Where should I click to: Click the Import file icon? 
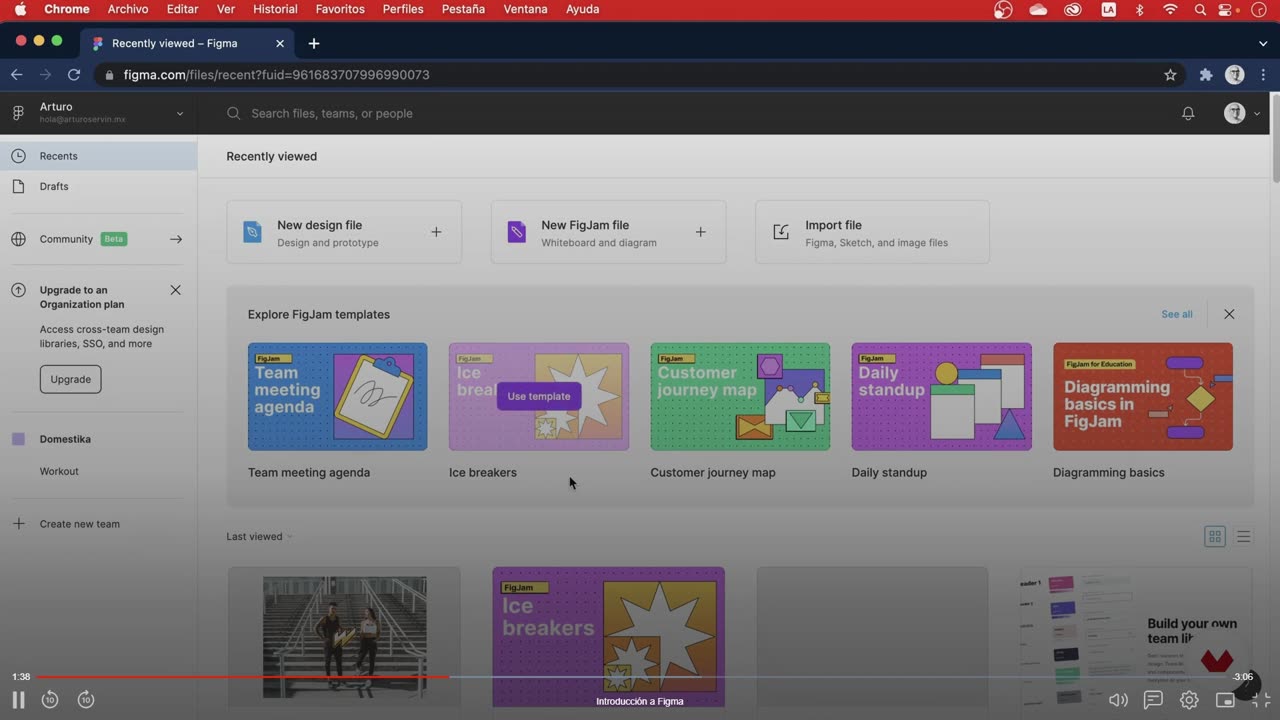(781, 232)
